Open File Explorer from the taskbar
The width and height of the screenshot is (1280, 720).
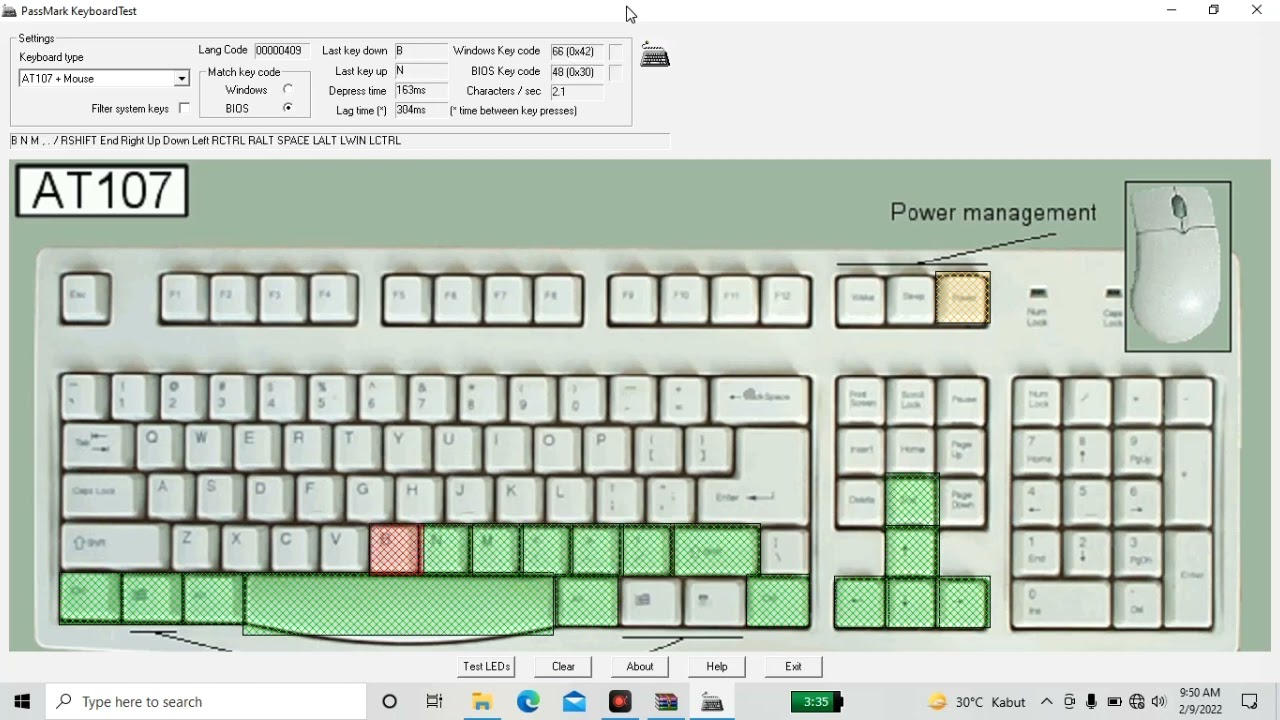pos(482,702)
